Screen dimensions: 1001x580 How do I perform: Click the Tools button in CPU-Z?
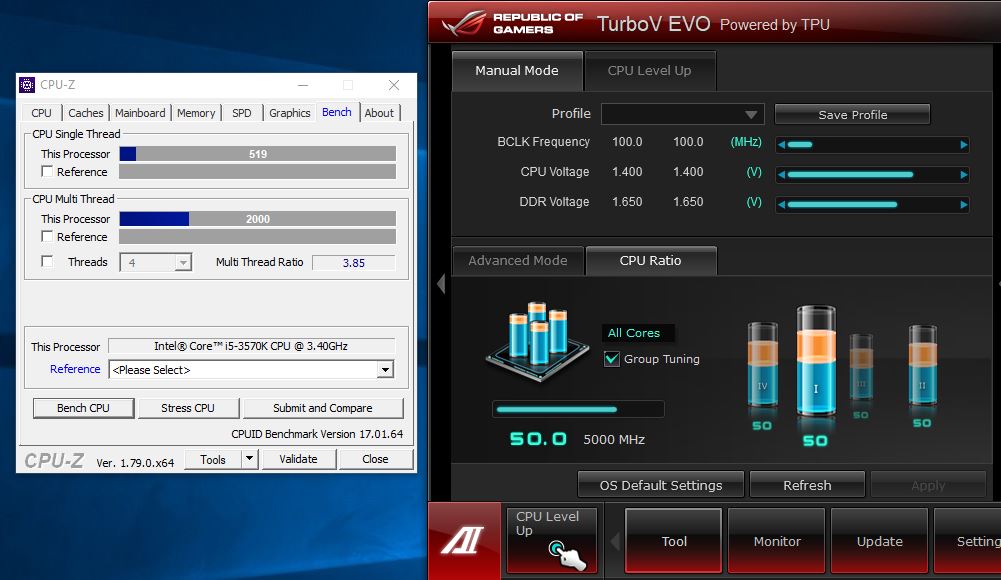point(213,459)
